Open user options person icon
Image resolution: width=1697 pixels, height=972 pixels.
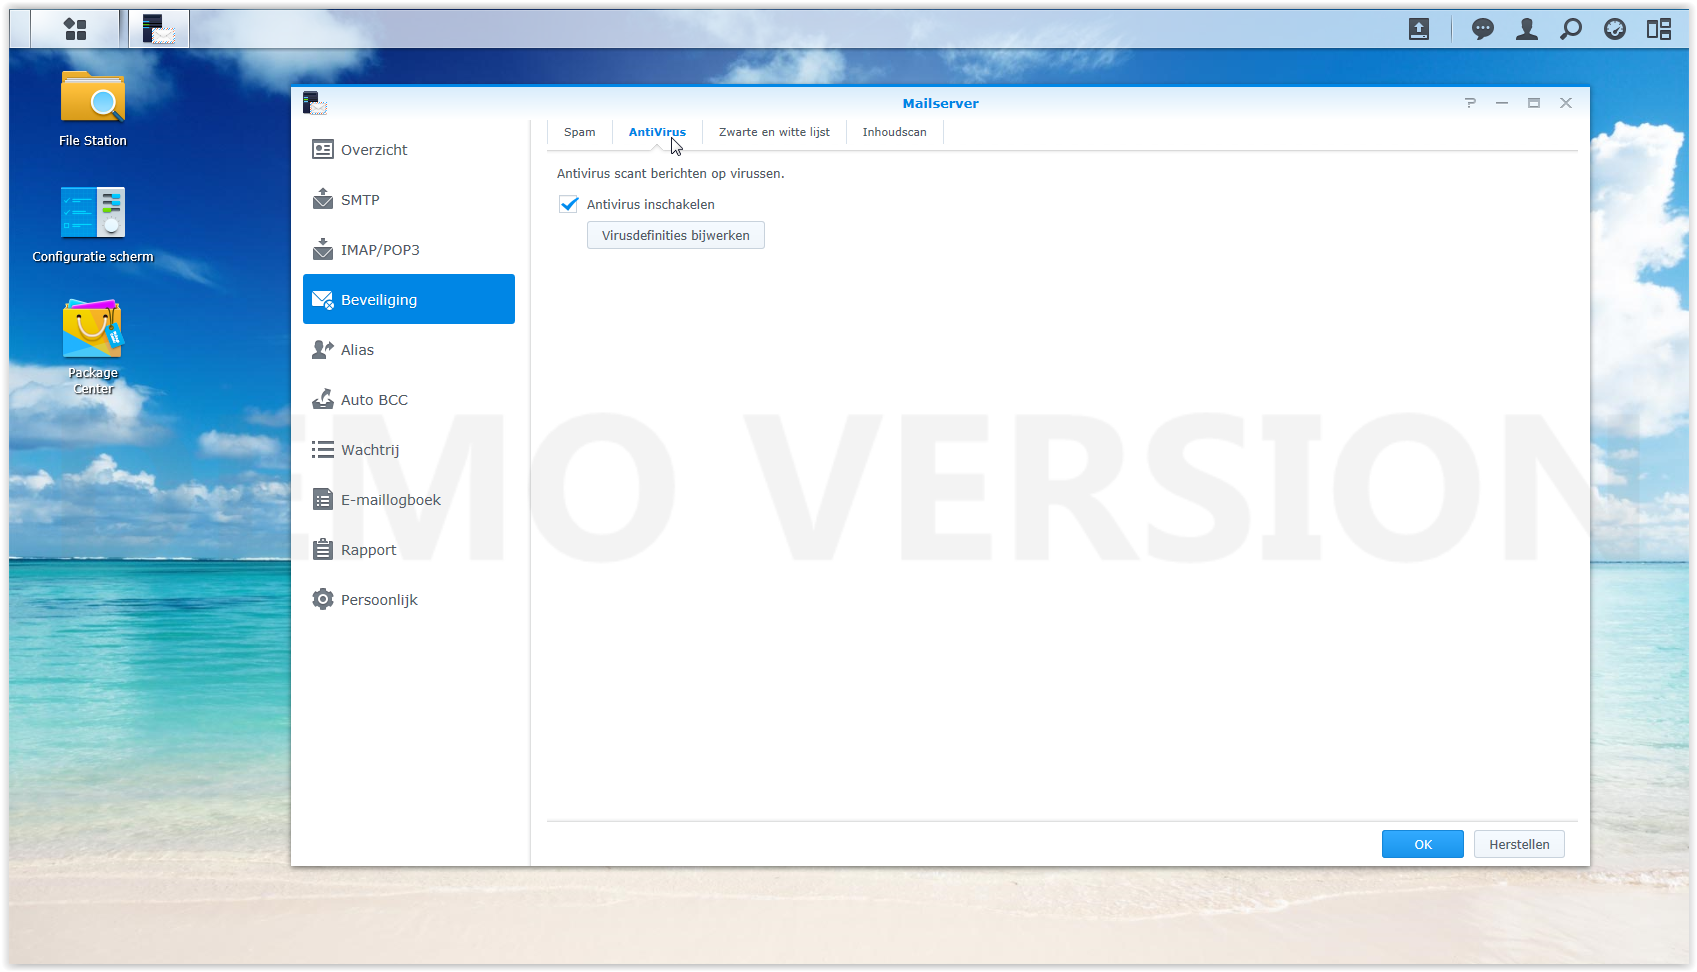(x=1527, y=29)
